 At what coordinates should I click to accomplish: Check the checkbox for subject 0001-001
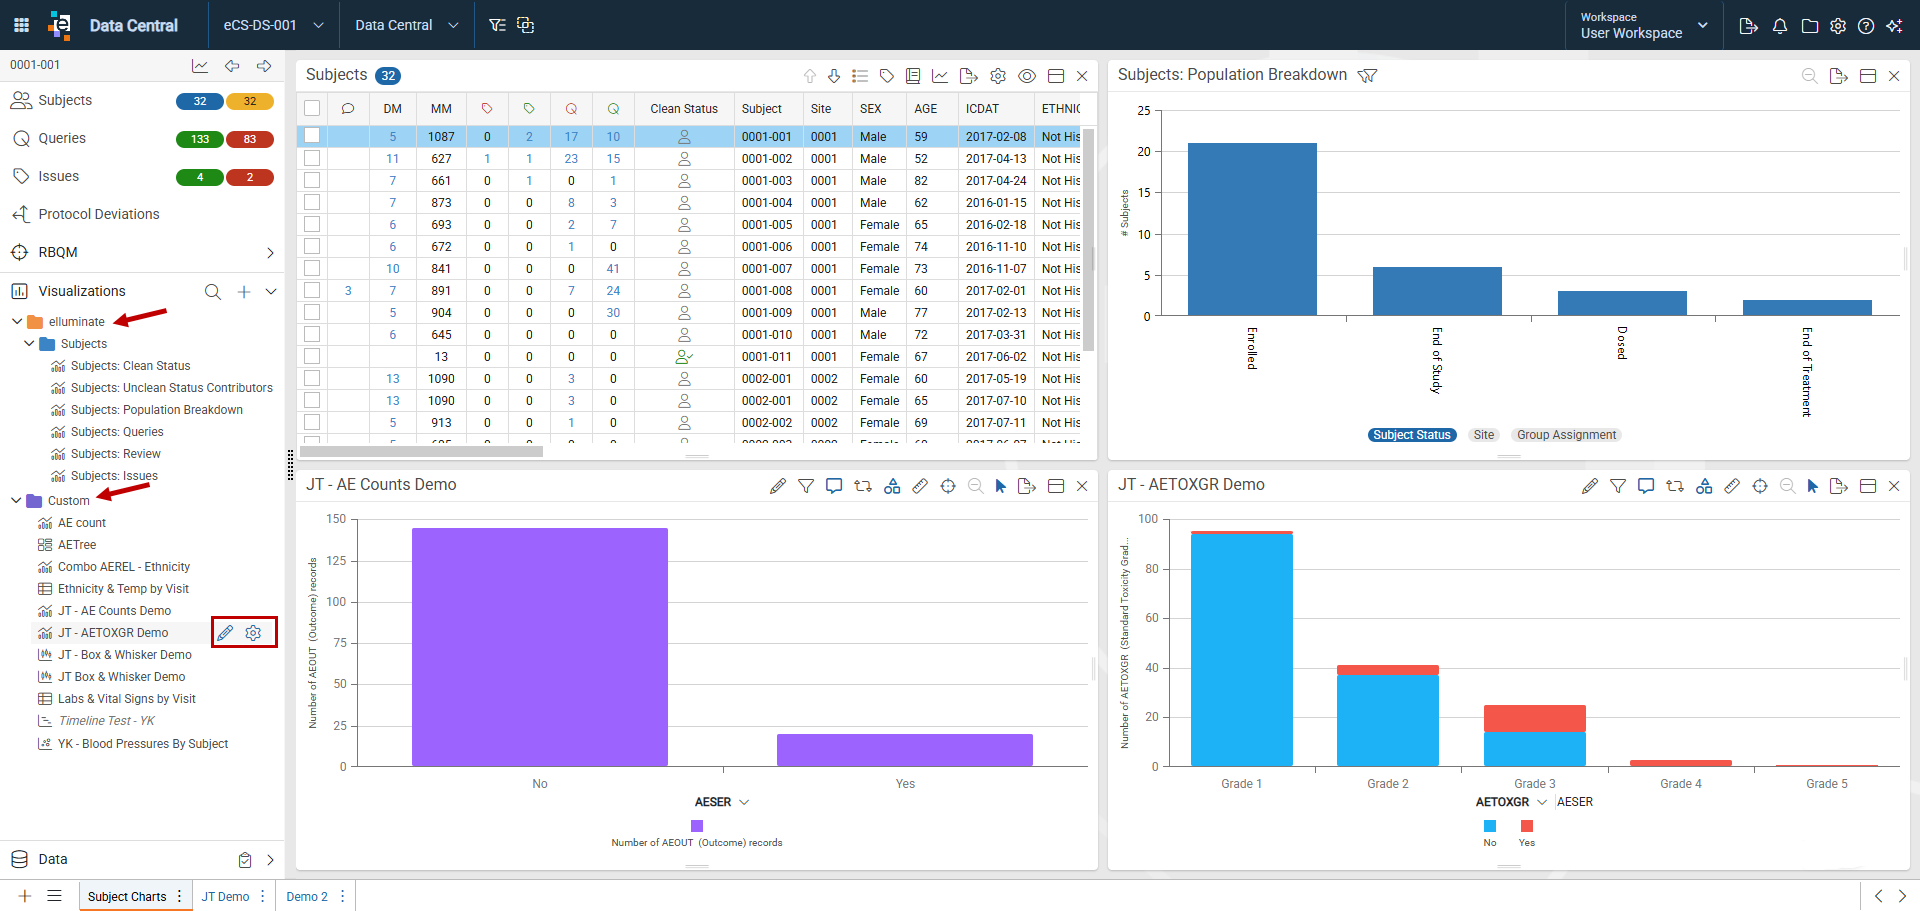[312, 136]
